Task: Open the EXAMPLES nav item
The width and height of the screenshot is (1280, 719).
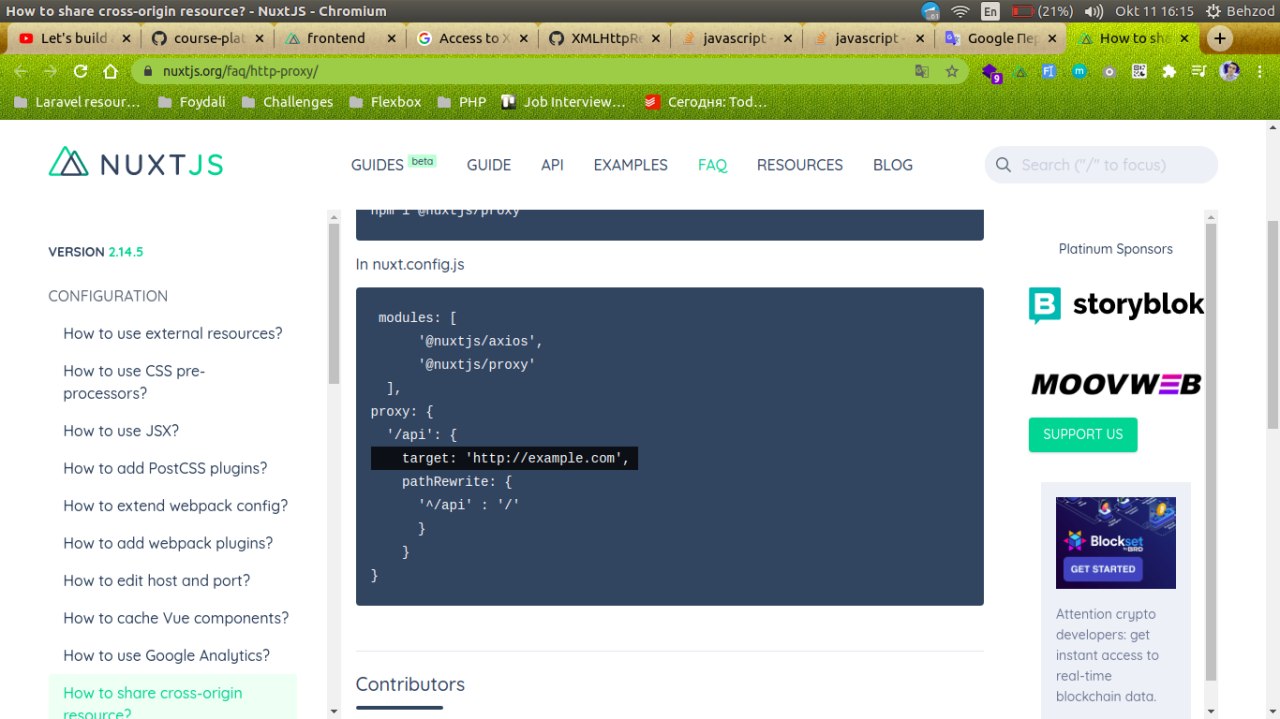Action: [631, 165]
